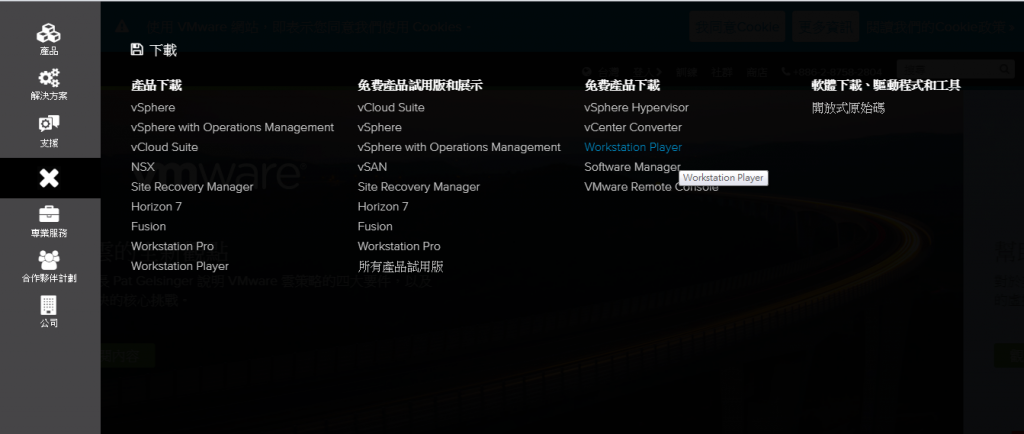The width and height of the screenshot is (1024, 434).
Task: Select NSX download link
Action: pos(142,167)
